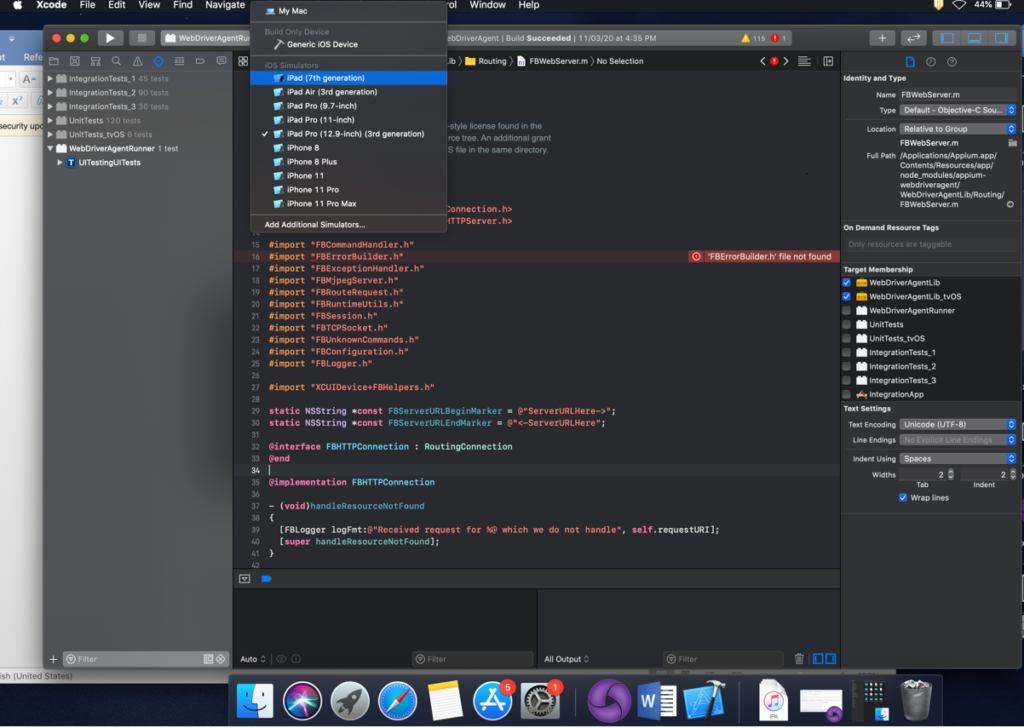Enable WebDriverAgentRunner target membership checkbox
This screenshot has width=1024, height=728.
point(846,311)
